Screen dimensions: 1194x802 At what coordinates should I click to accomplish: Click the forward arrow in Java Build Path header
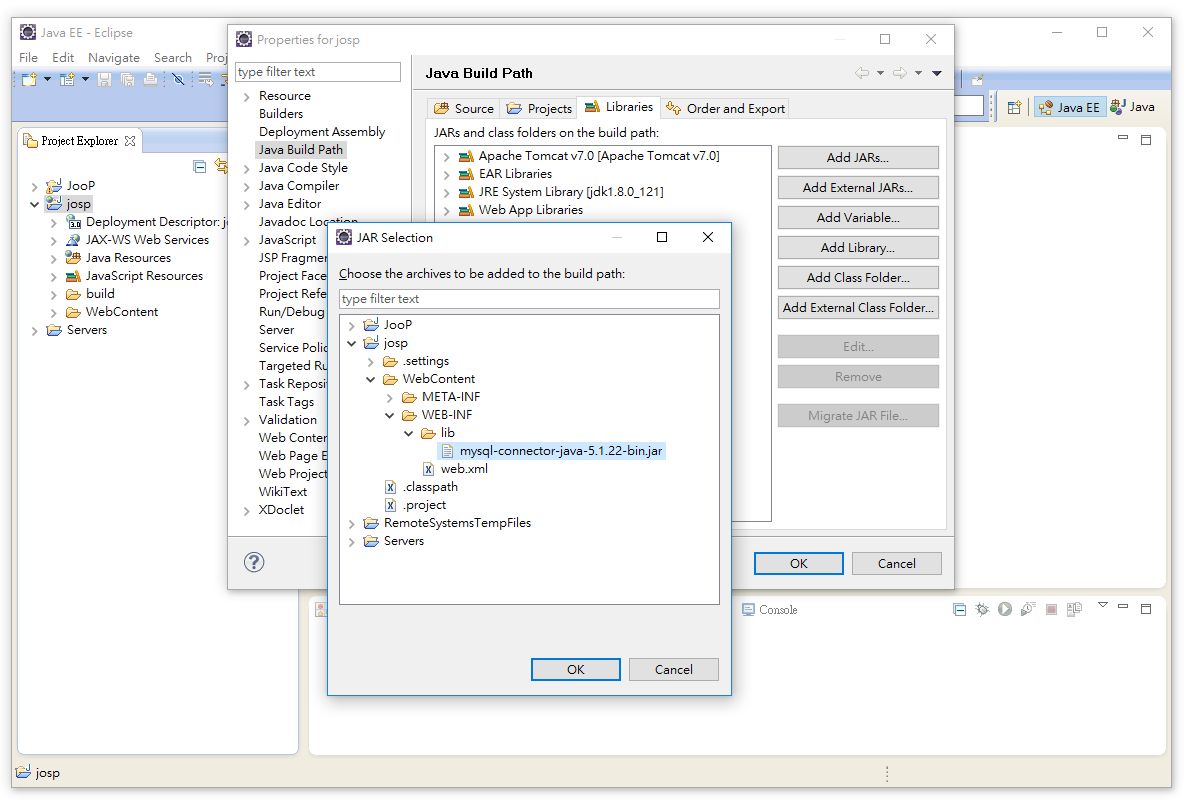tap(900, 73)
